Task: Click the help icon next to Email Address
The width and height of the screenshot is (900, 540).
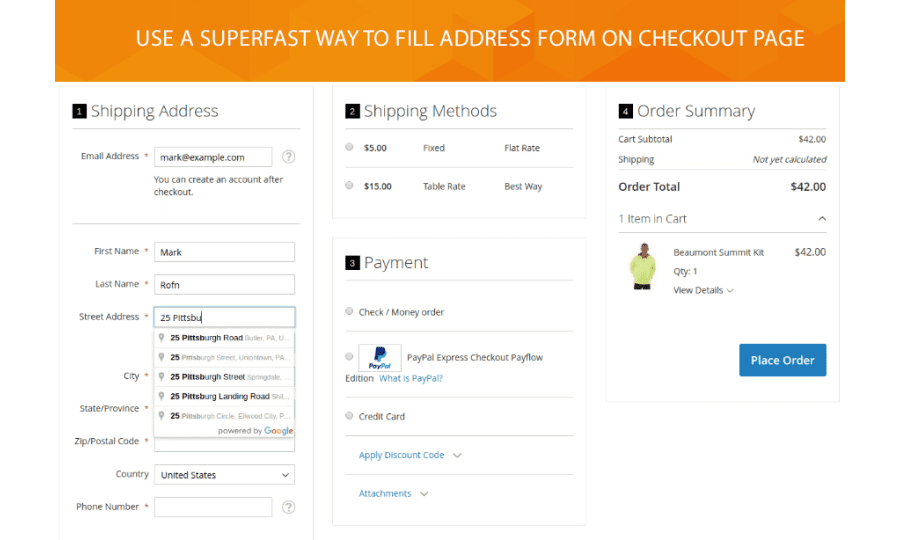Action: [288, 157]
